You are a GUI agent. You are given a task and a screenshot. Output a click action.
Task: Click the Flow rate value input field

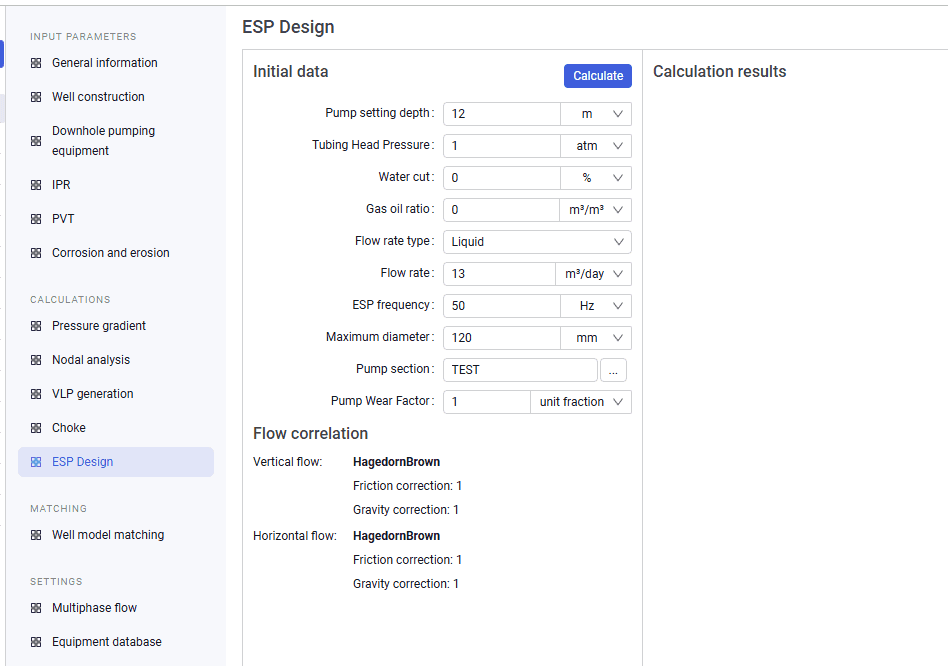pyautogui.click(x=499, y=274)
